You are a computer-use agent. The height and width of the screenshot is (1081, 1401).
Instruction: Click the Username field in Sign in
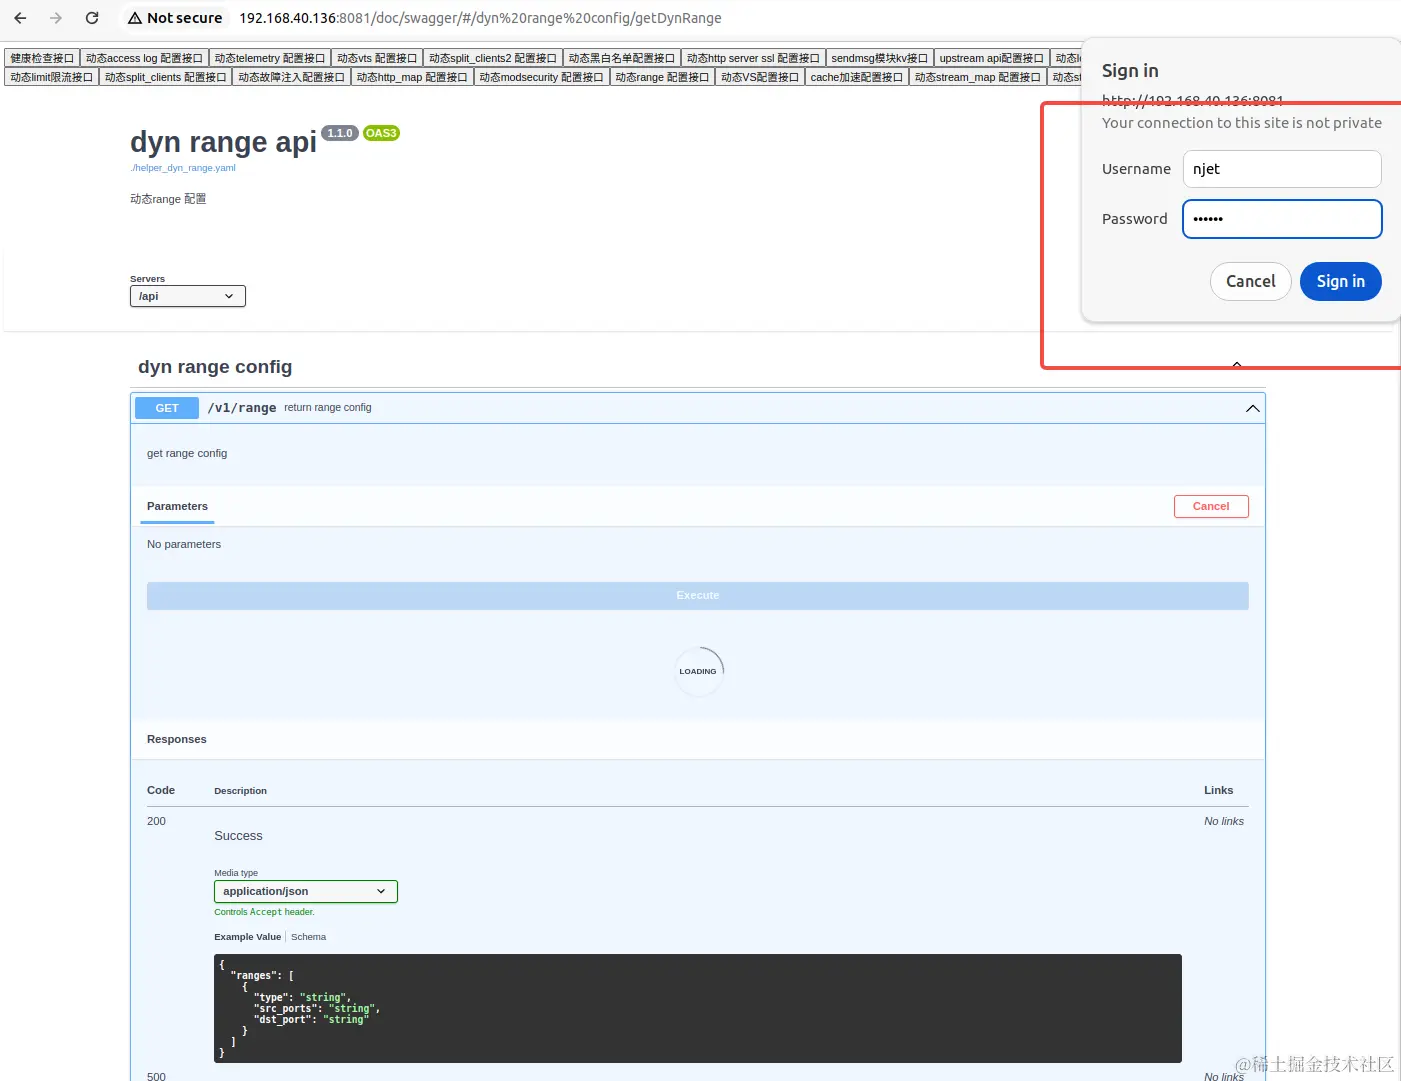tap(1282, 169)
